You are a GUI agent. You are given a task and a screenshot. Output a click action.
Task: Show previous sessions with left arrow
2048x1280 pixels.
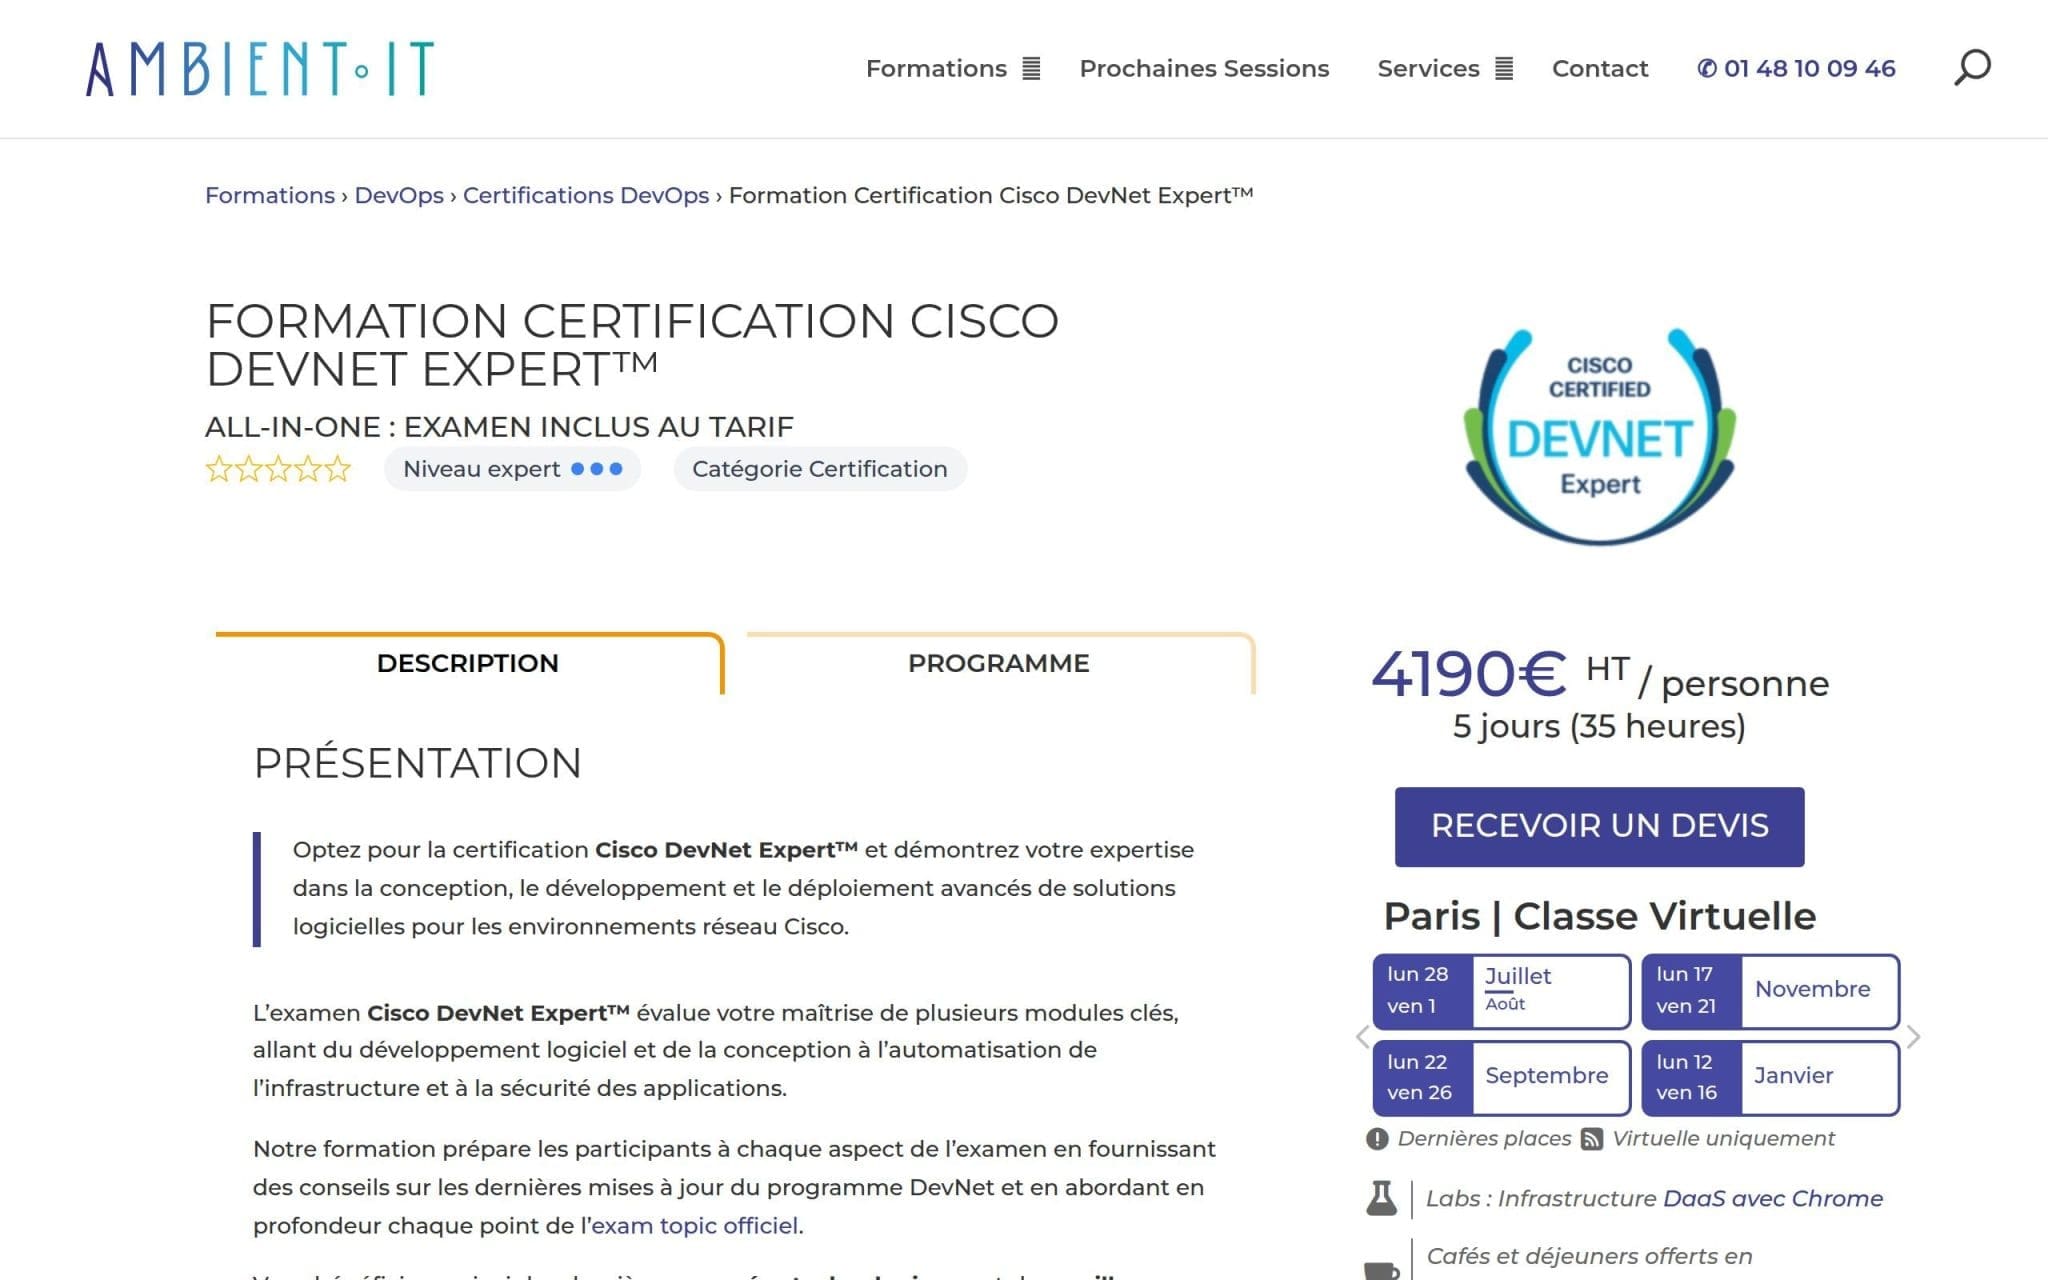1362,1036
